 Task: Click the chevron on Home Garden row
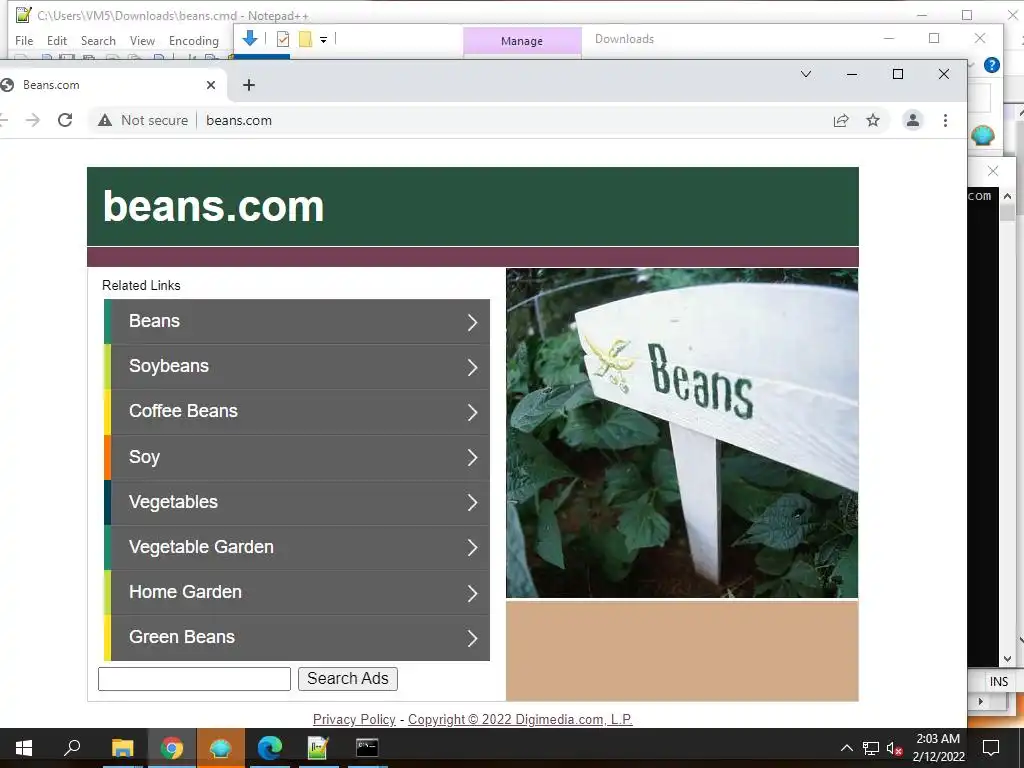pyautogui.click(x=472, y=594)
